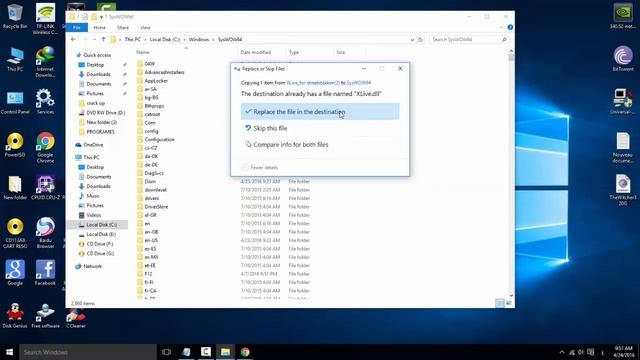This screenshot has height=360, width=640.
Task: Open the Share ribbon tab
Action: (x=122, y=27)
